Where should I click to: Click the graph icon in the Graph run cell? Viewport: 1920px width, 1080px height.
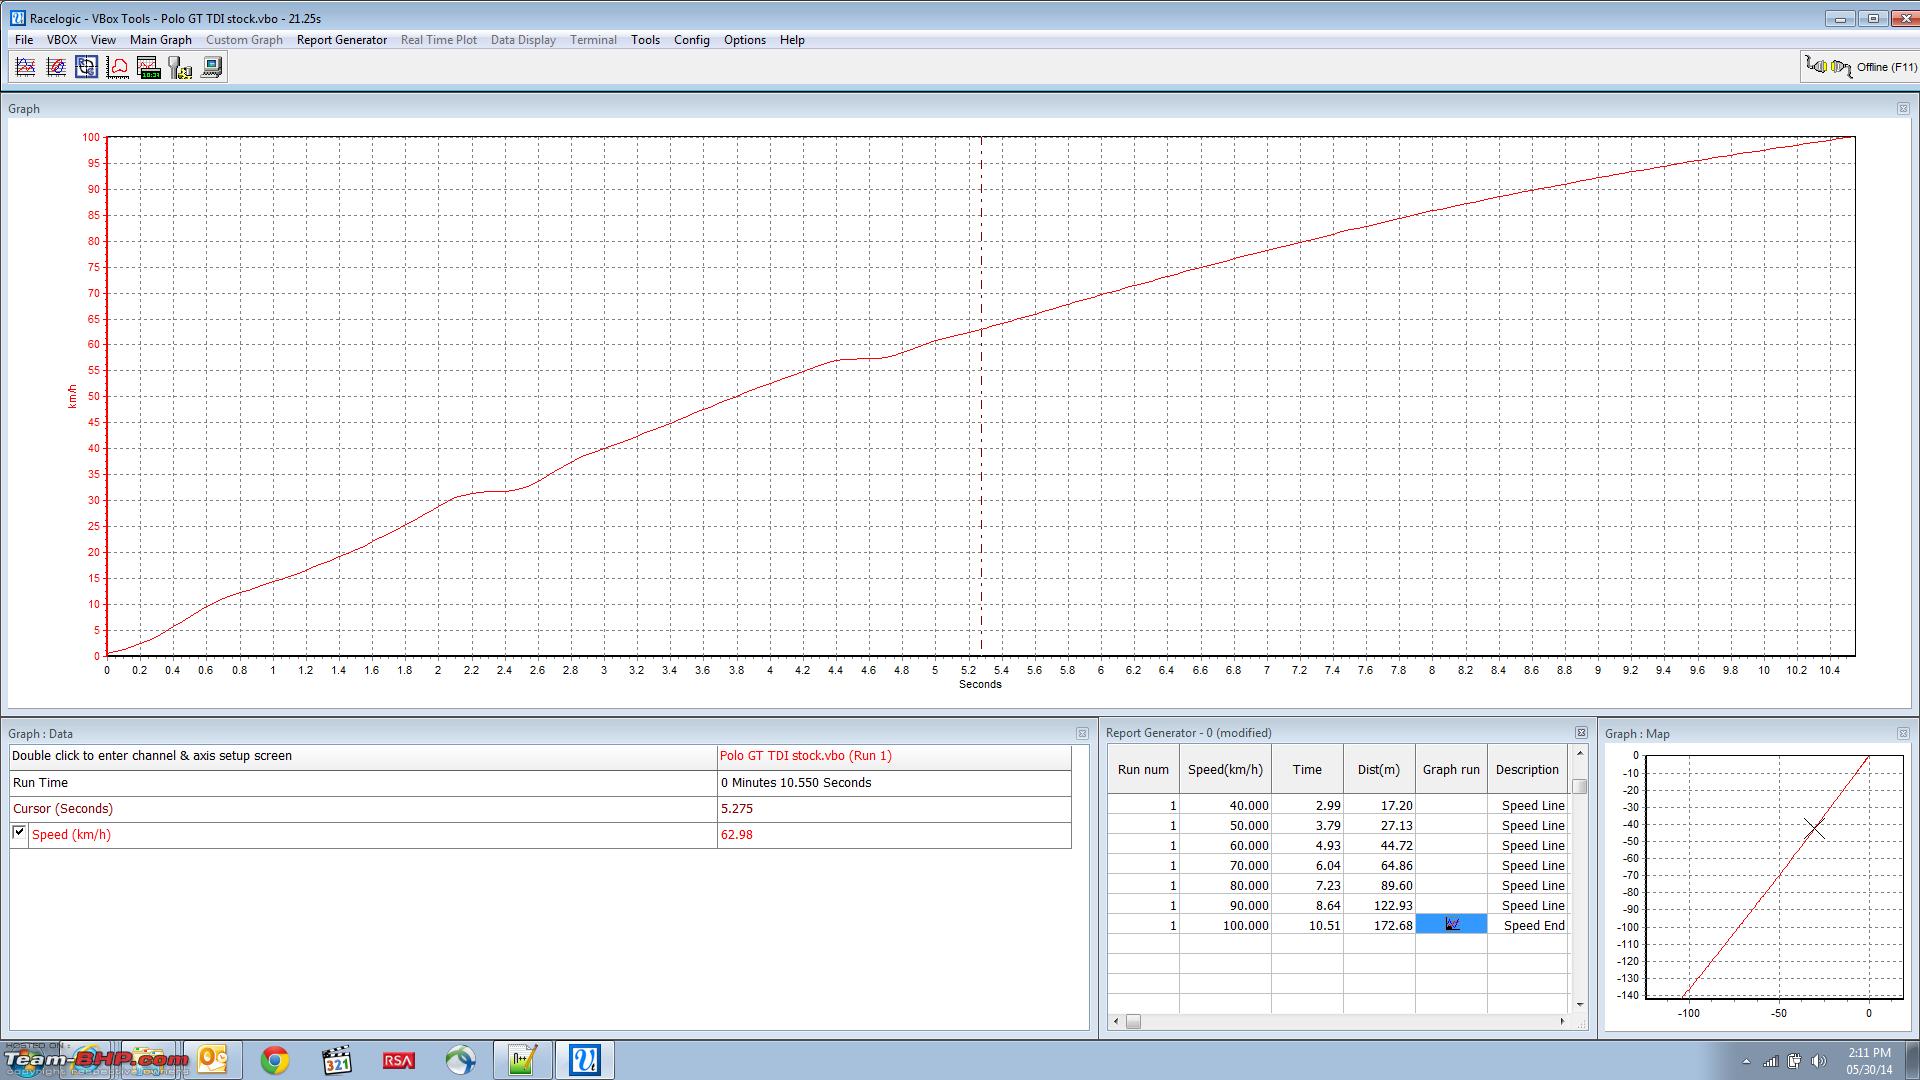click(x=1452, y=925)
